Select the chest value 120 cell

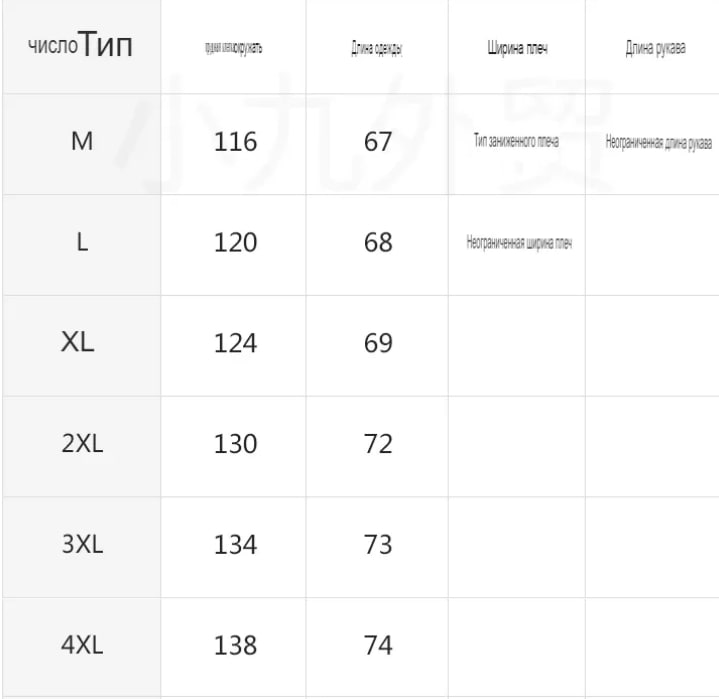235,242
